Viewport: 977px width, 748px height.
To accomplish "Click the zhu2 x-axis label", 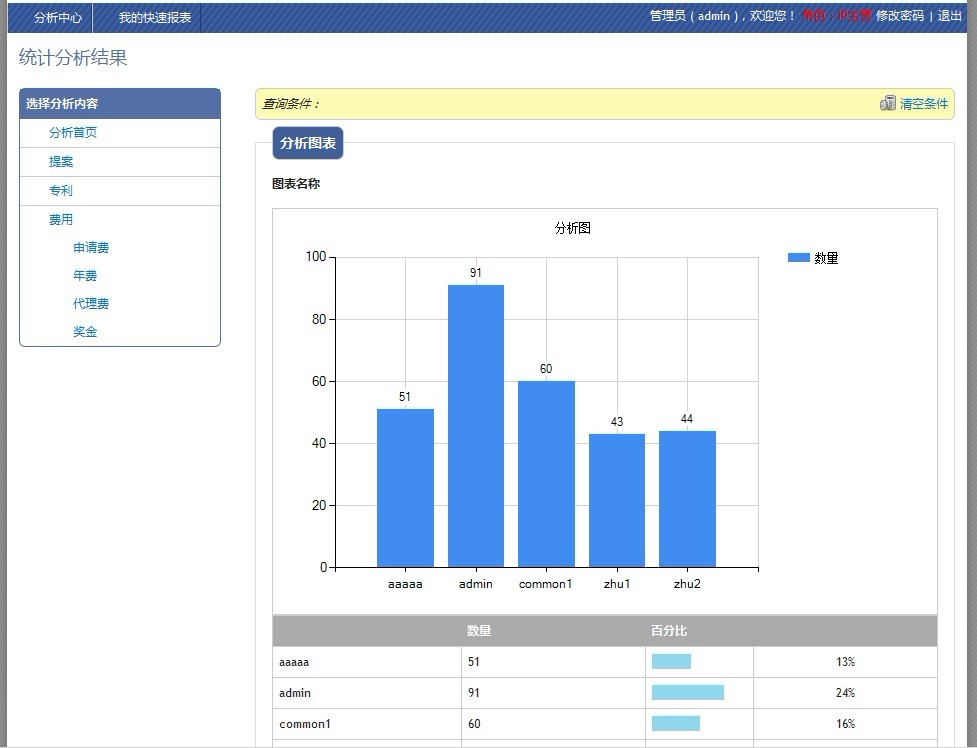I will pyautogui.click(x=687, y=584).
